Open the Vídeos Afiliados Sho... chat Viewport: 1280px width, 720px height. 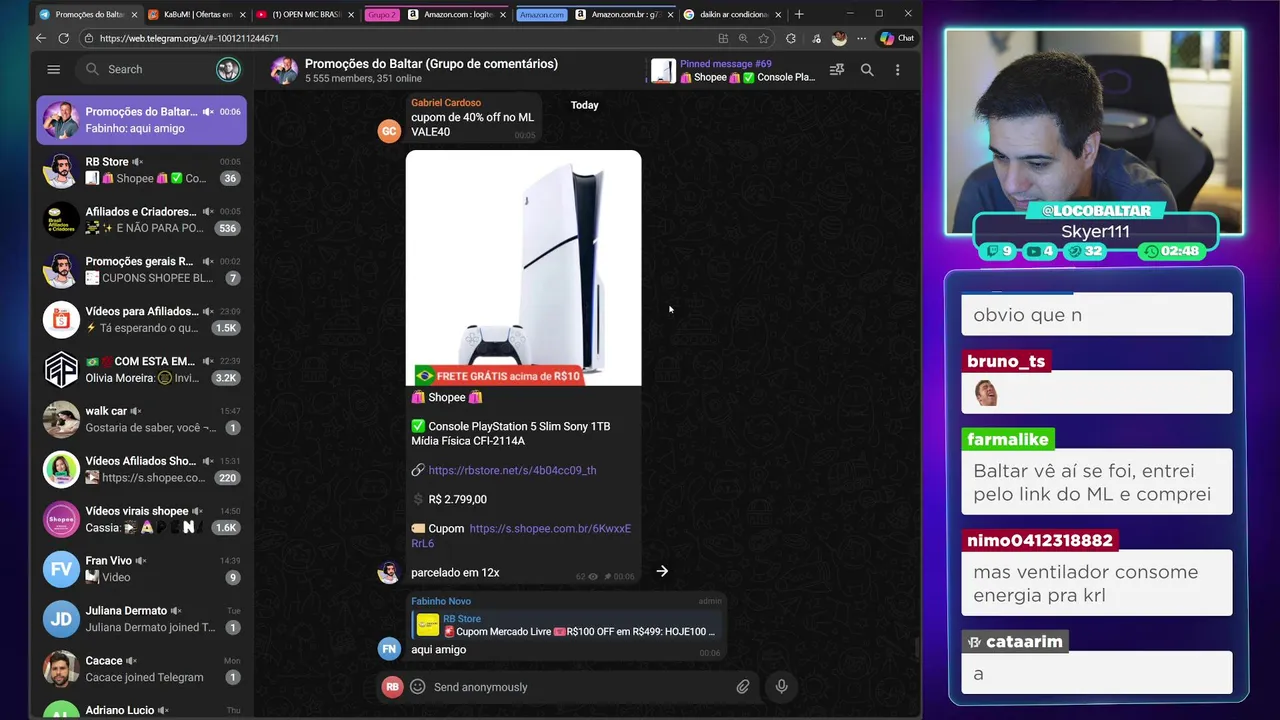pos(142,470)
